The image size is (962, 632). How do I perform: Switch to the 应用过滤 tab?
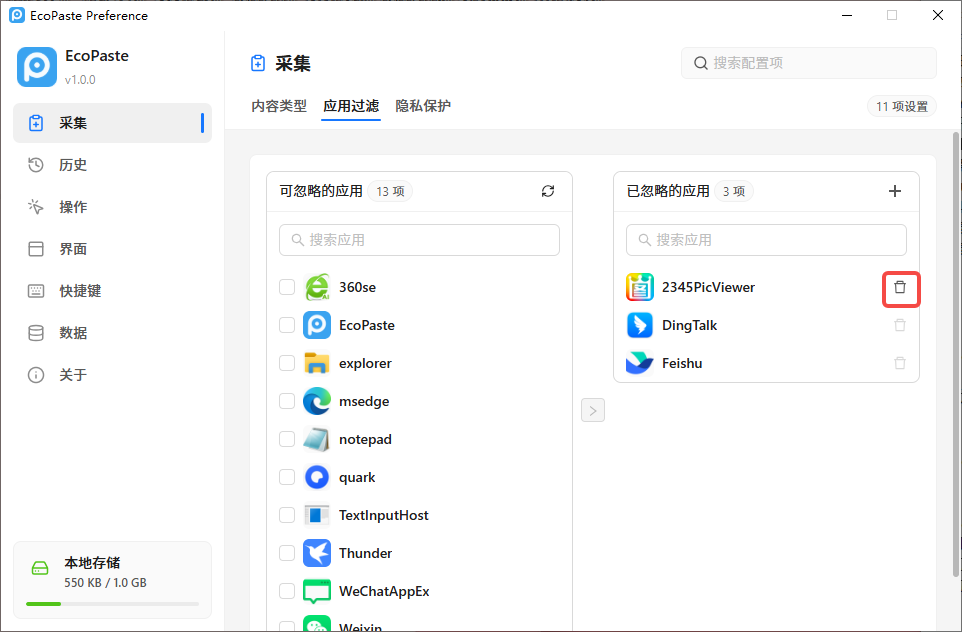click(351, 106)
